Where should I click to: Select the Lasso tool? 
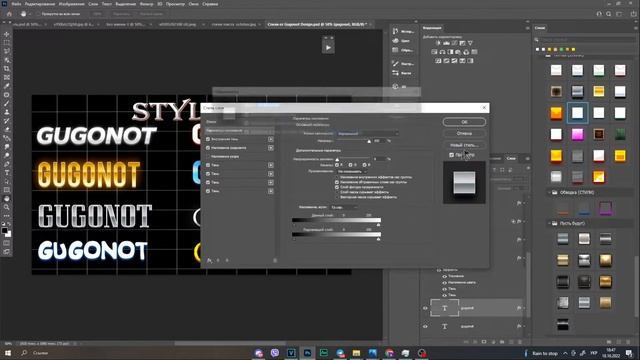7,51
